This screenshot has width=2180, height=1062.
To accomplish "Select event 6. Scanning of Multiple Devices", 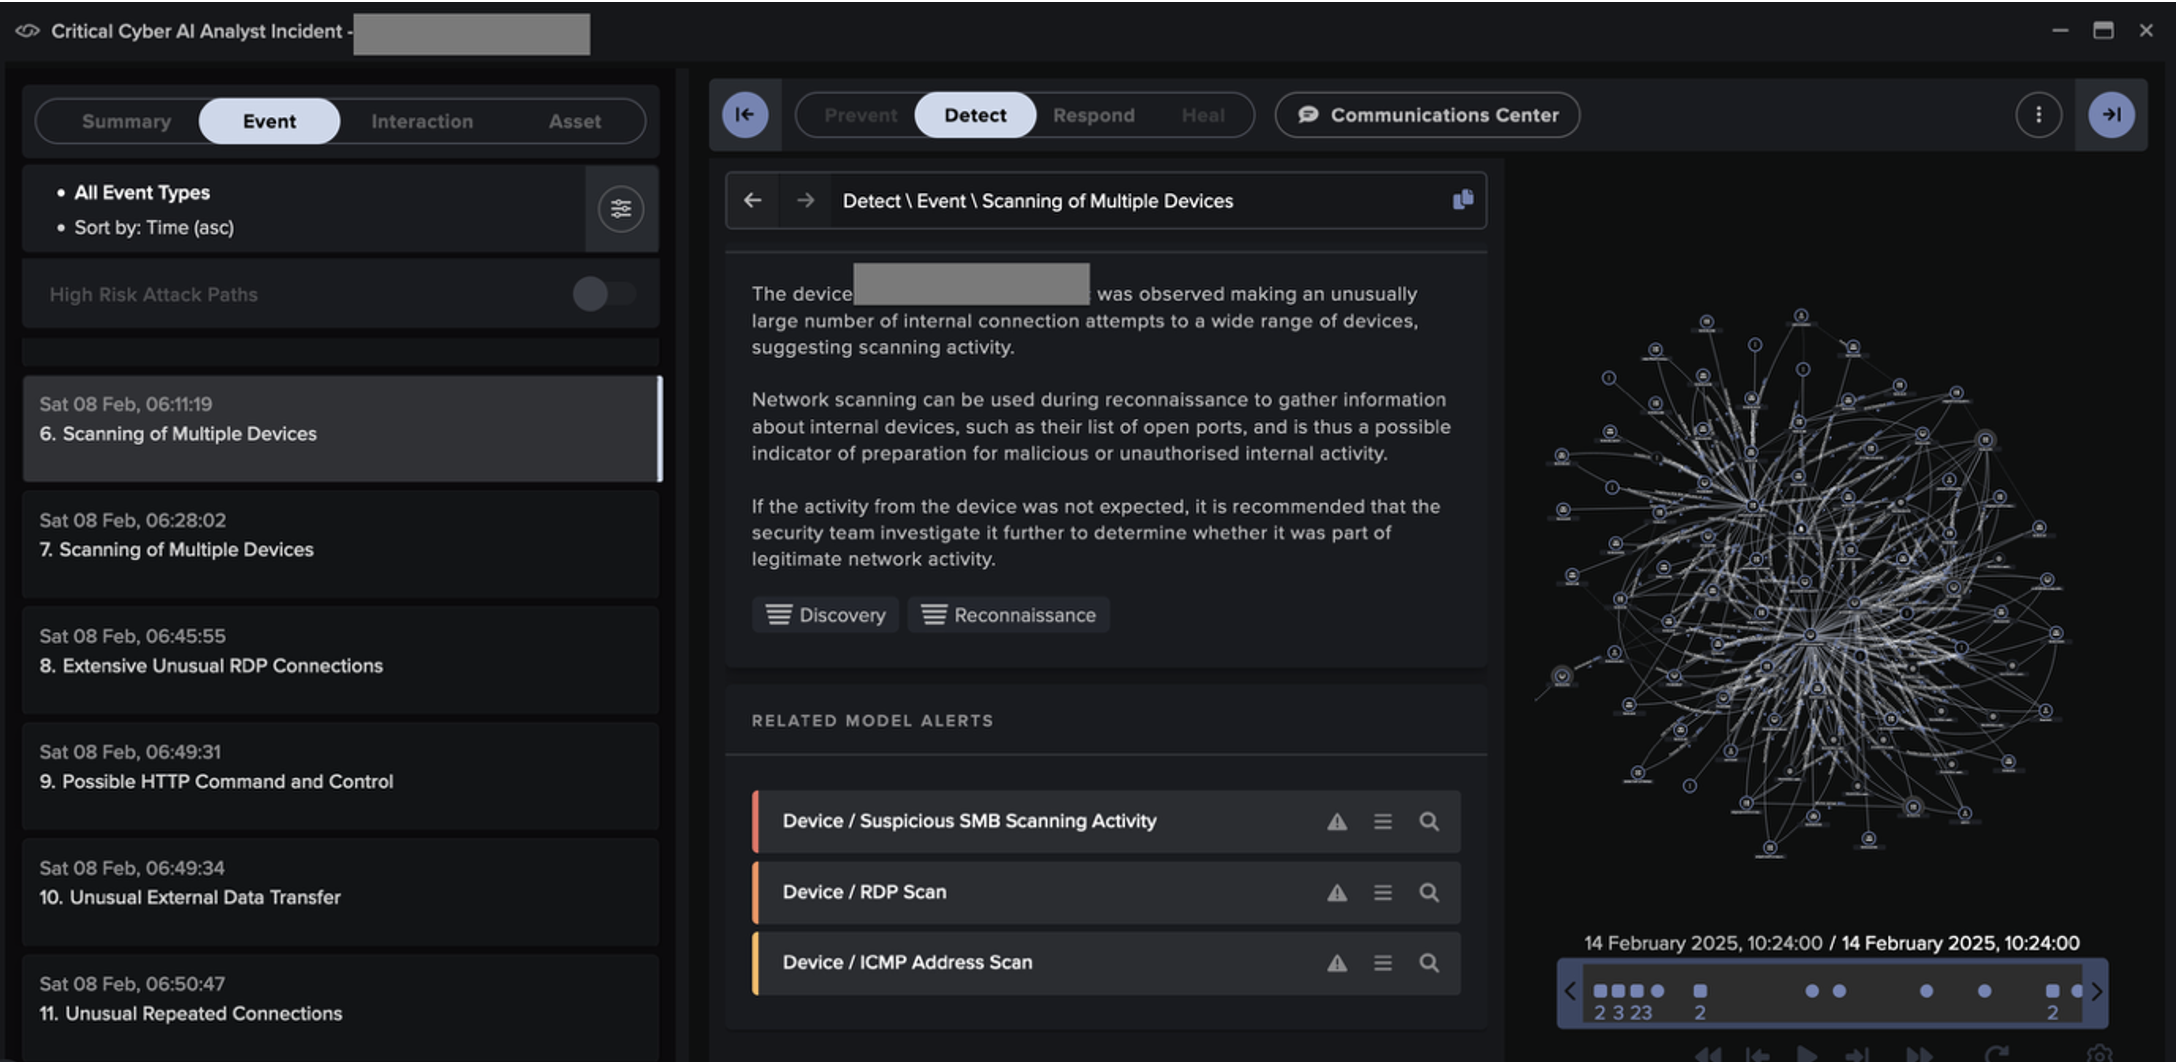I will coord(341,429).
